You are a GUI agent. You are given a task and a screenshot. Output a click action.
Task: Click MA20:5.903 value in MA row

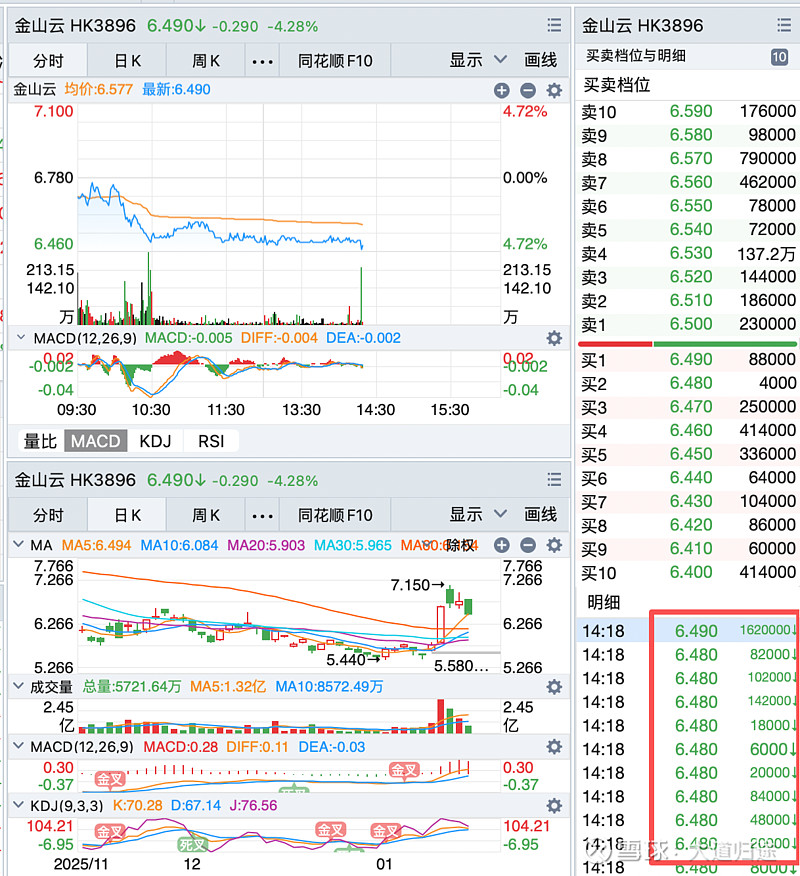(266, 545)
